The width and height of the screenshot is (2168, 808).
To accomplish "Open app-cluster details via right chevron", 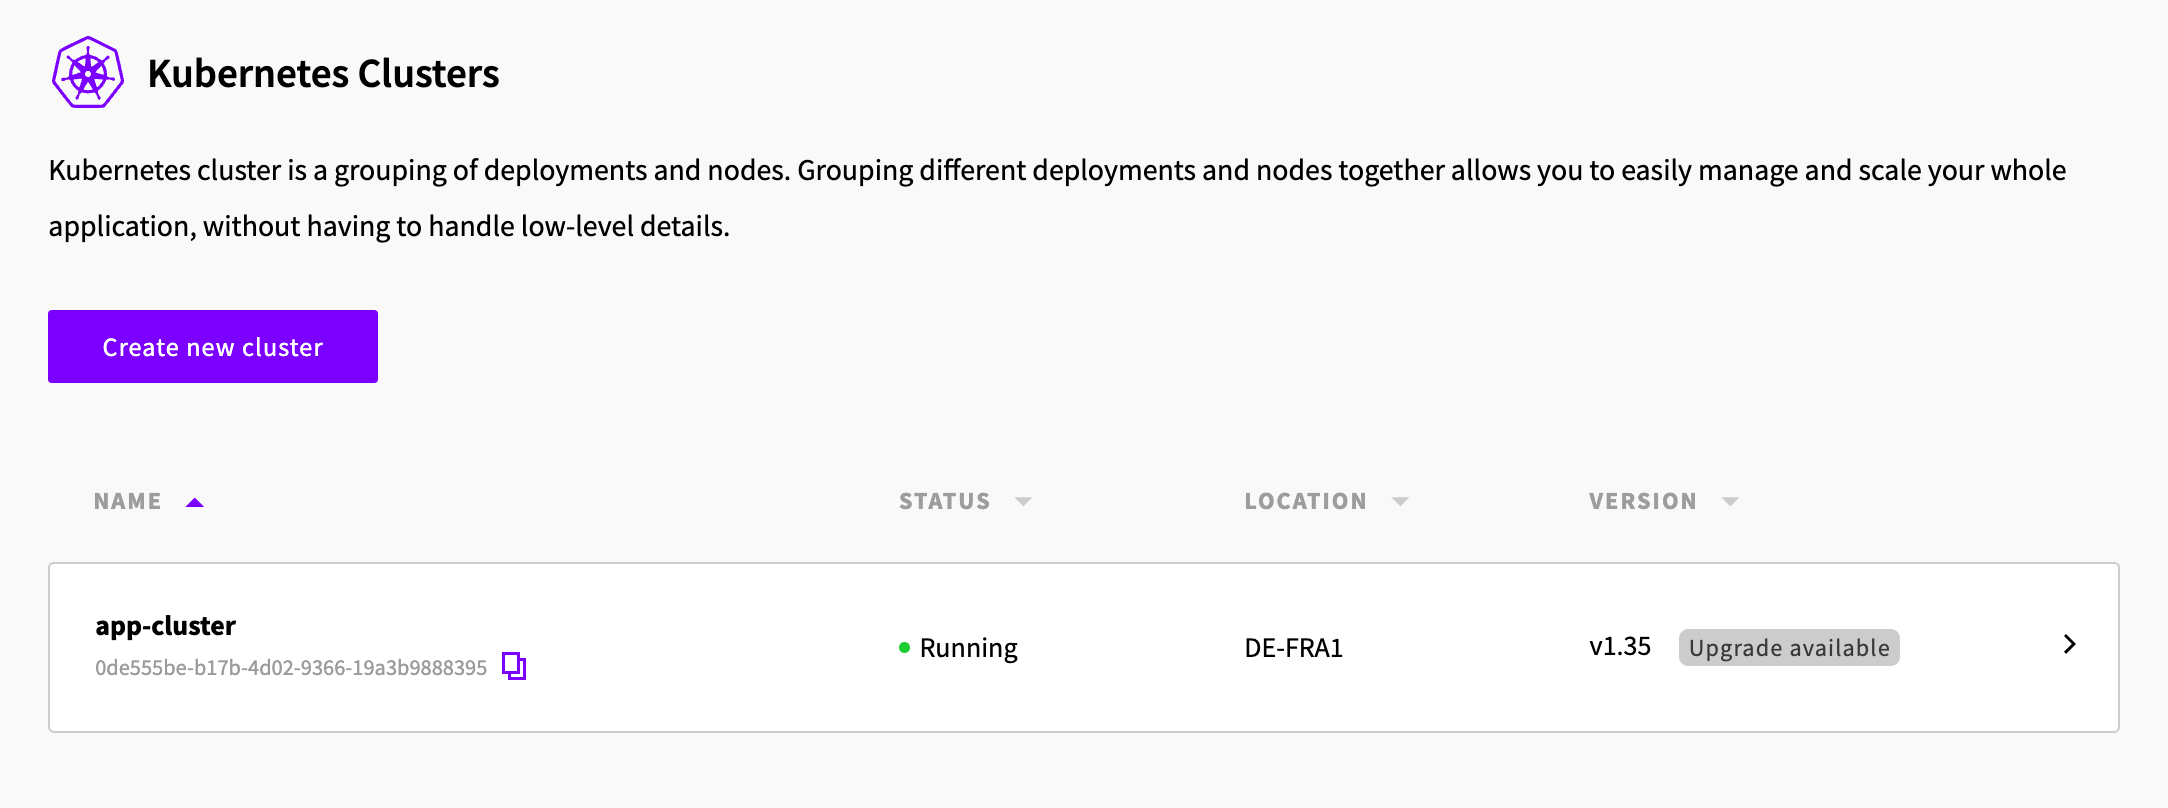I will click(x=2069, y=645).
